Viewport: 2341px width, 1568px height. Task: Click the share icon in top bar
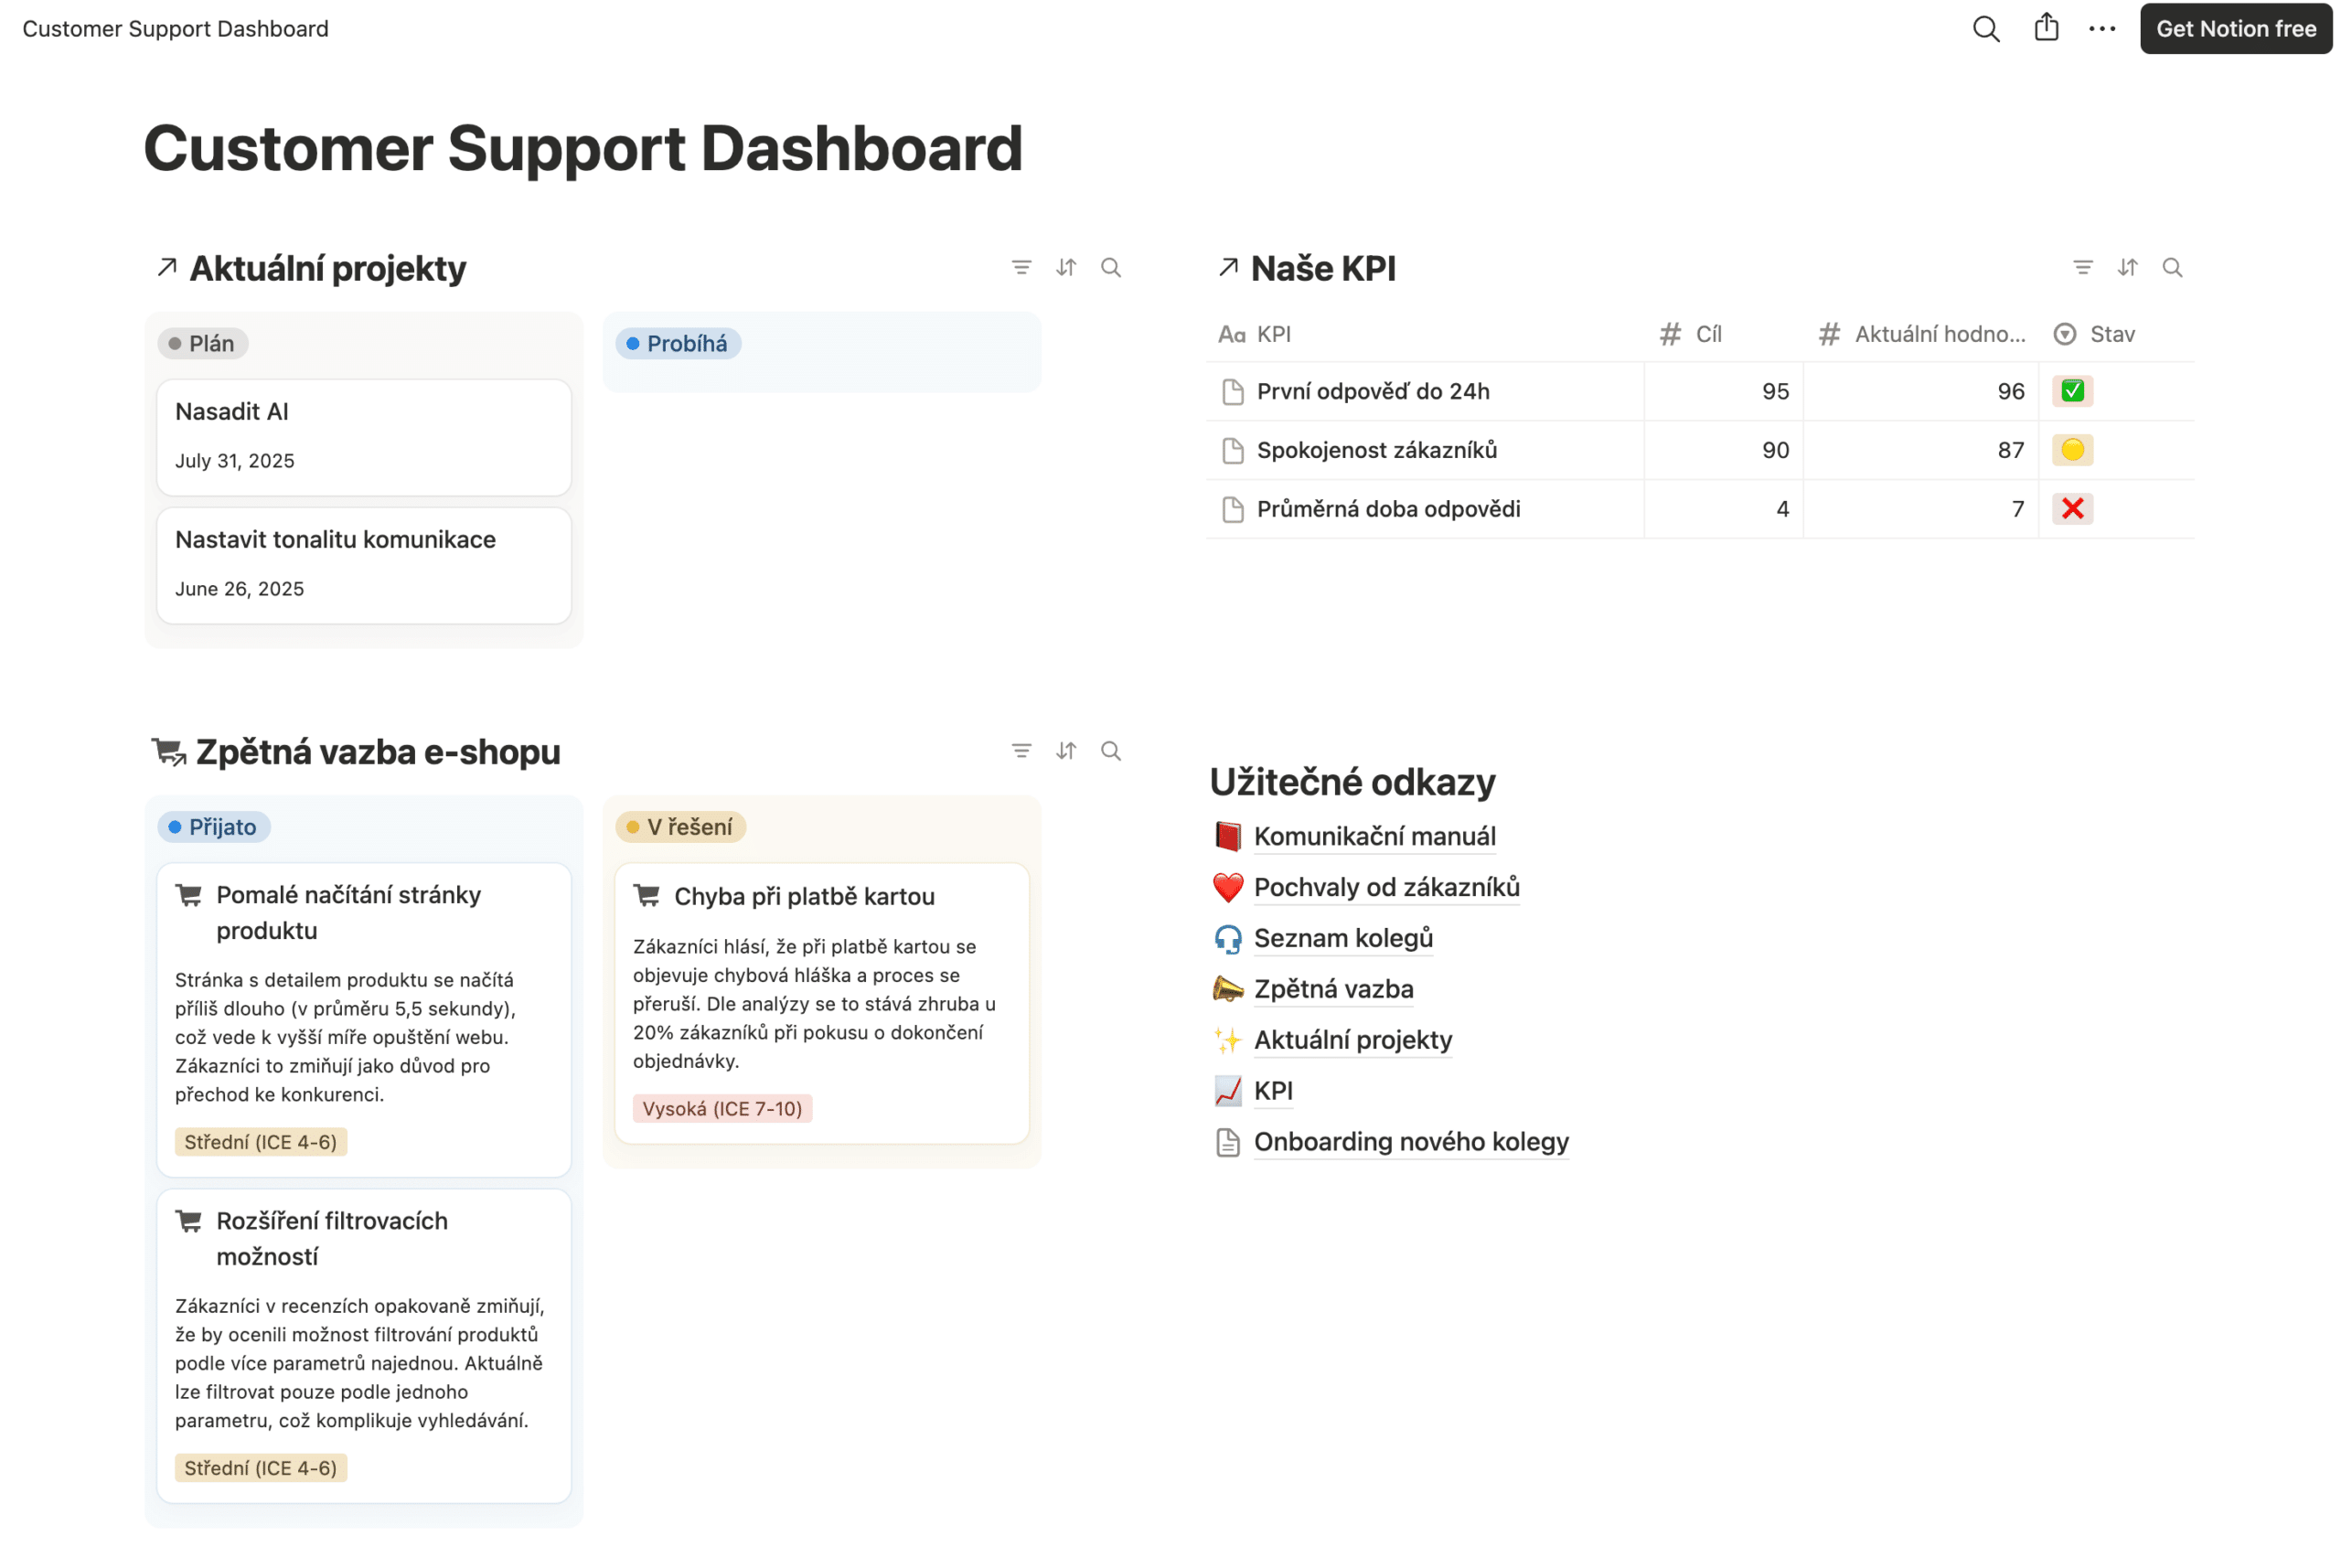[2046, 28]
